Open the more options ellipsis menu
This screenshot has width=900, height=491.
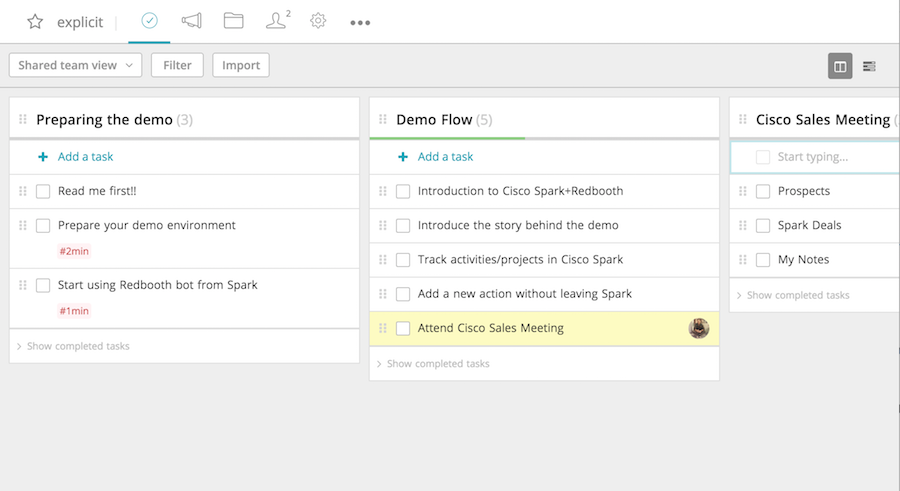coord(360,23)
